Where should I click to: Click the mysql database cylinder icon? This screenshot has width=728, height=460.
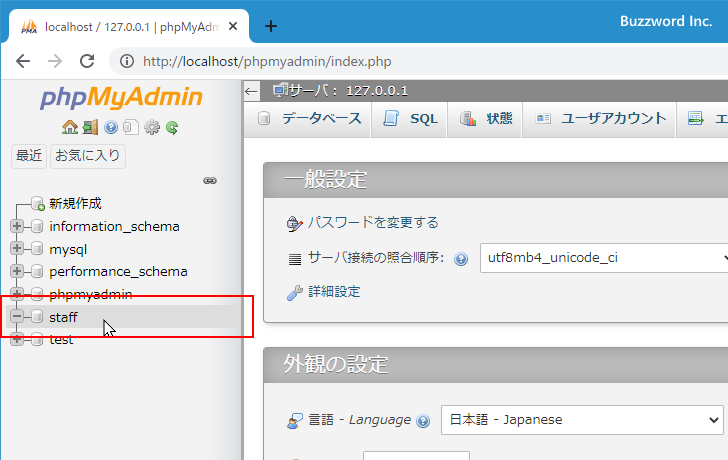coord(37,249)
